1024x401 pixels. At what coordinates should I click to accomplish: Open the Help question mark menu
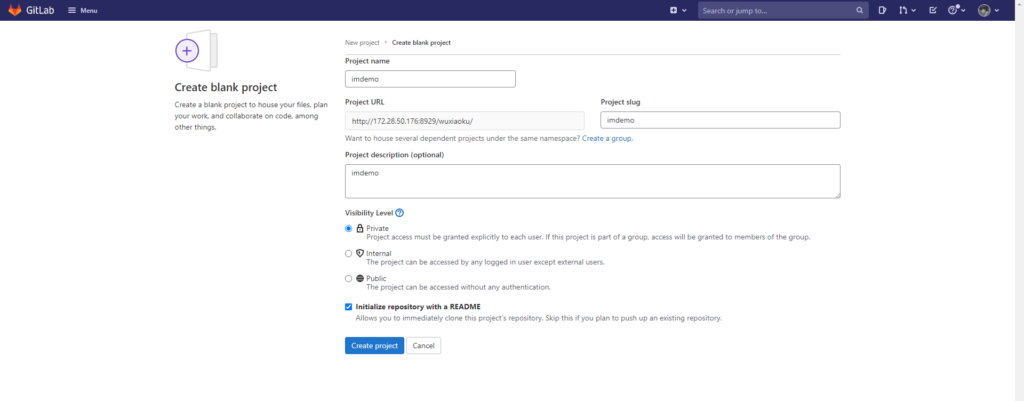[x=957, y=10]
